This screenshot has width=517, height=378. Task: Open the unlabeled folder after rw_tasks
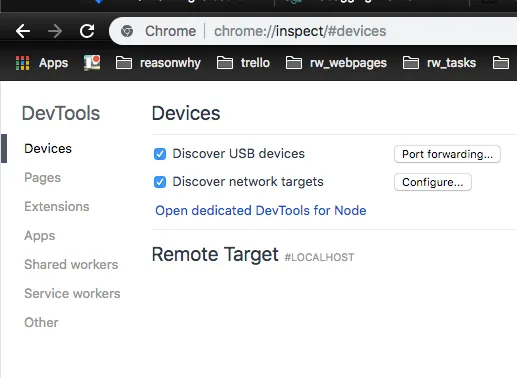(x=501, y=63)
